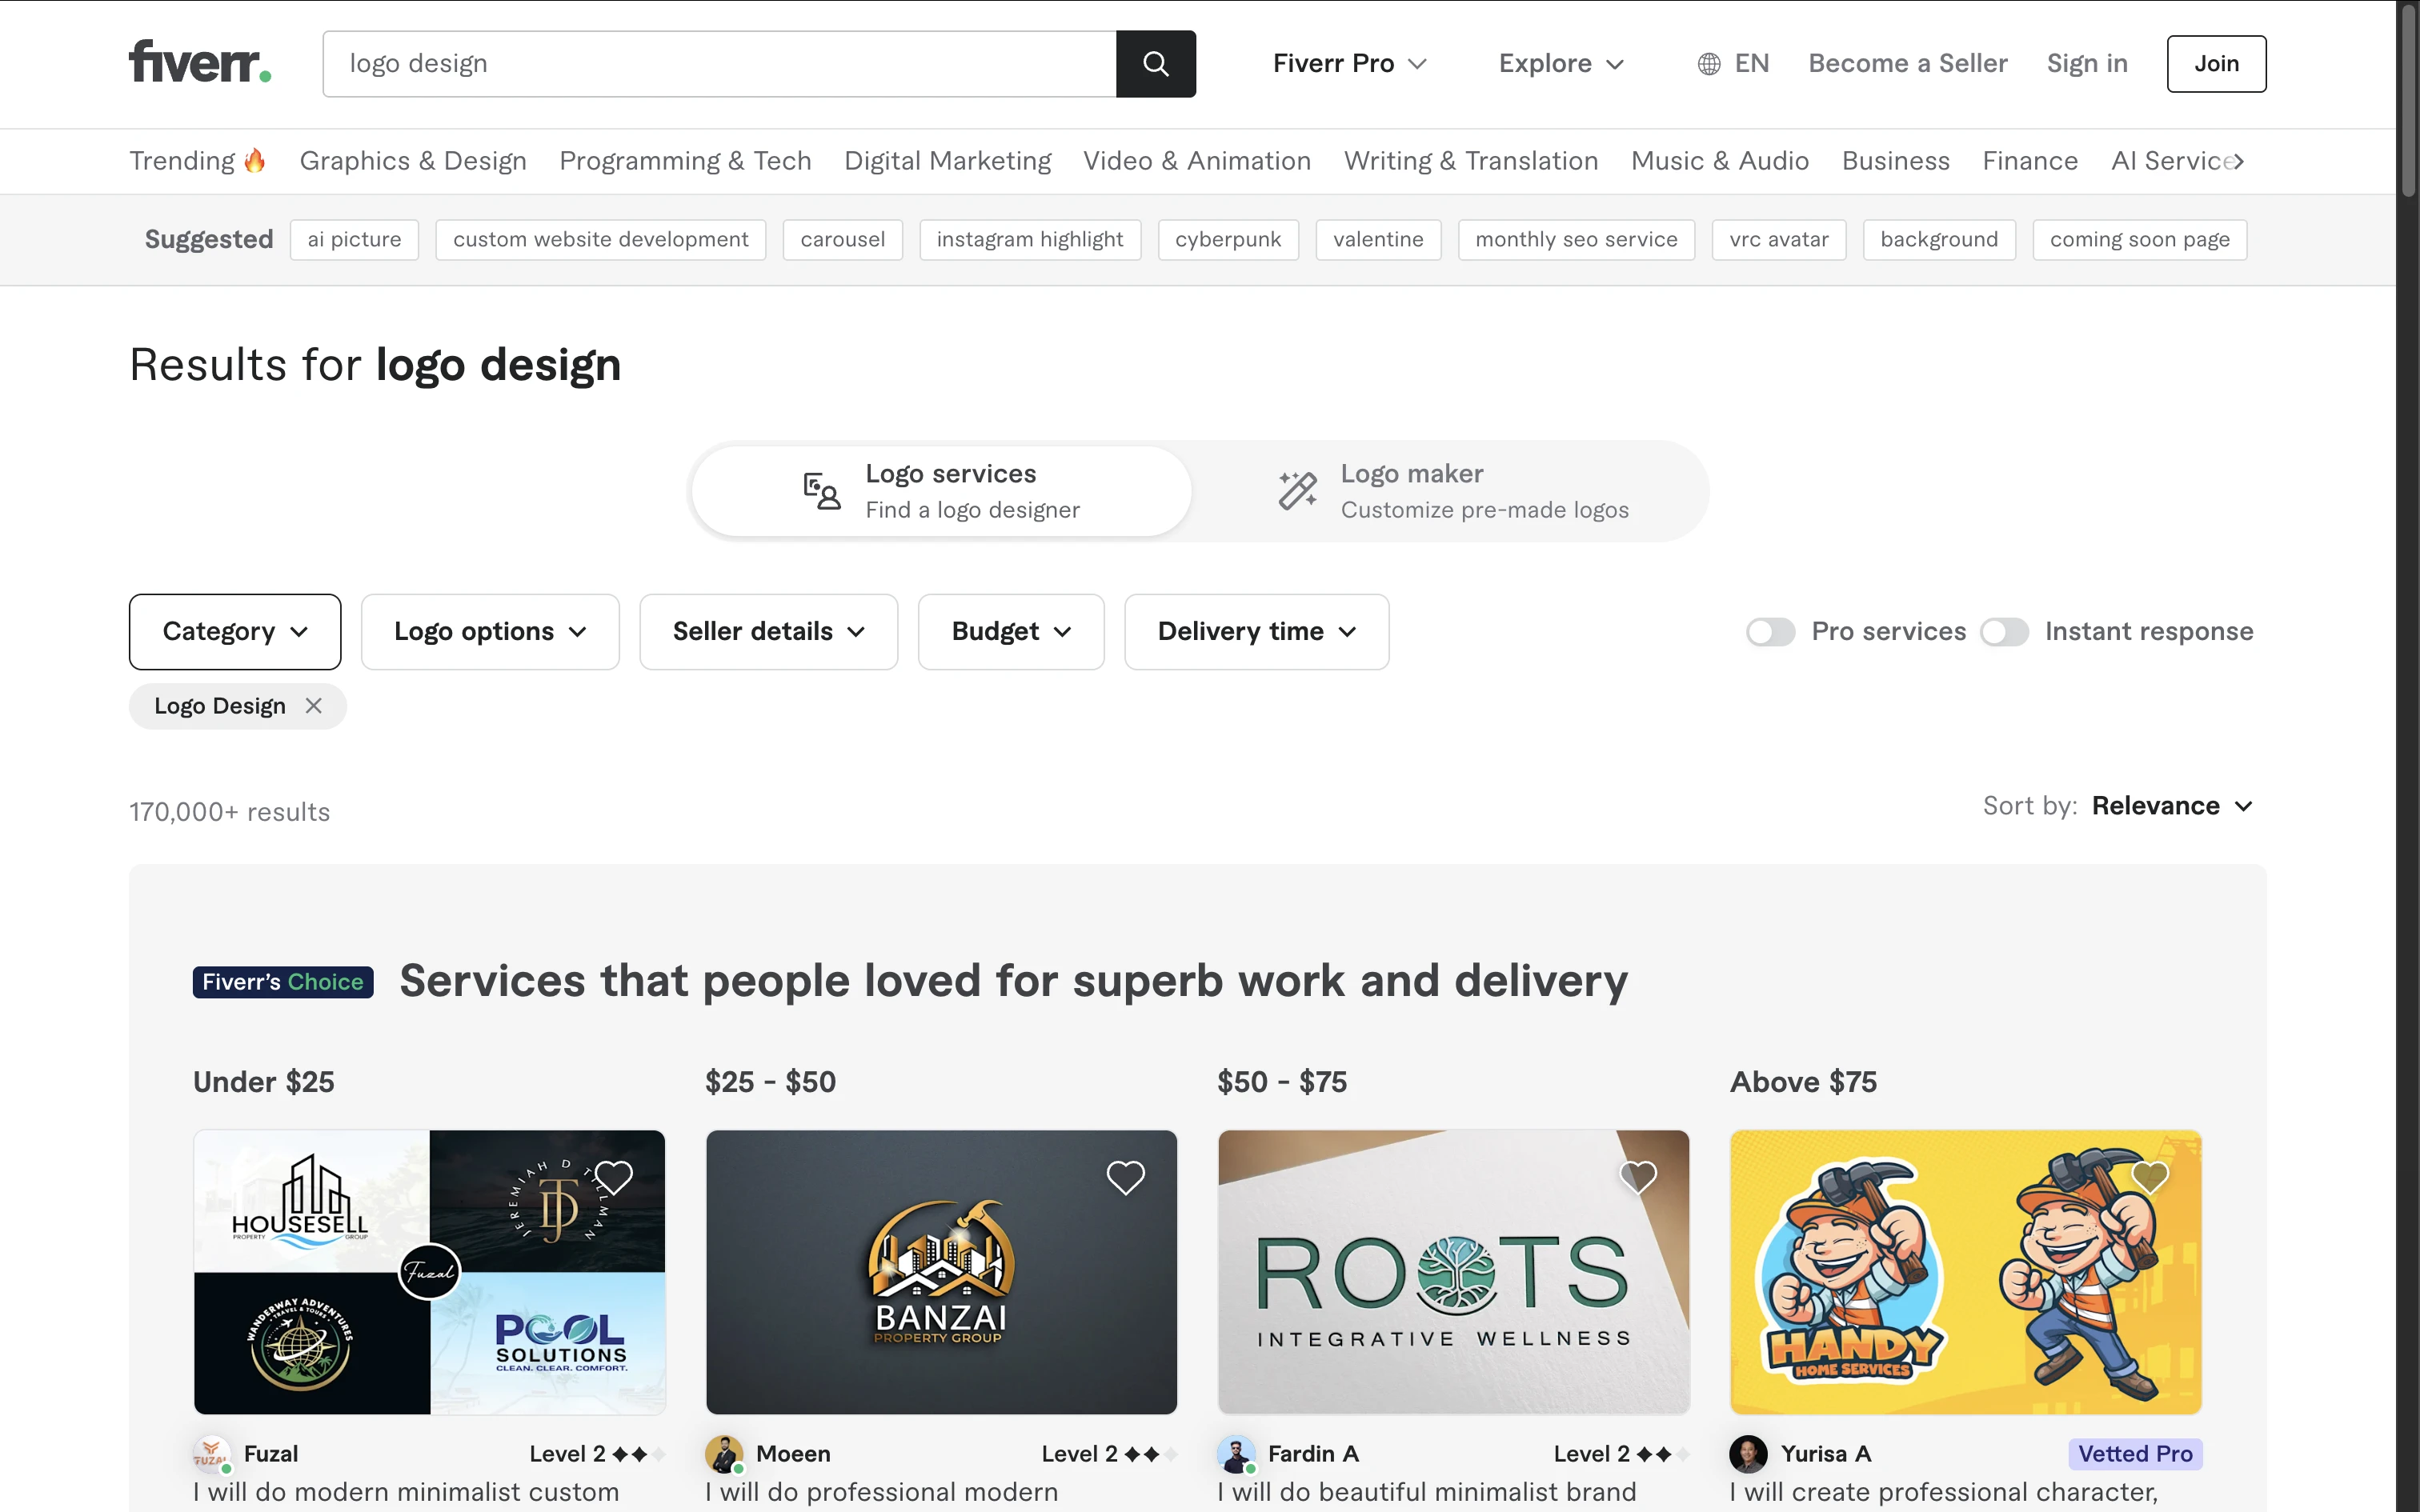Favorite the ROOTS Integrative Wellness gig

pos(1637,1177)
